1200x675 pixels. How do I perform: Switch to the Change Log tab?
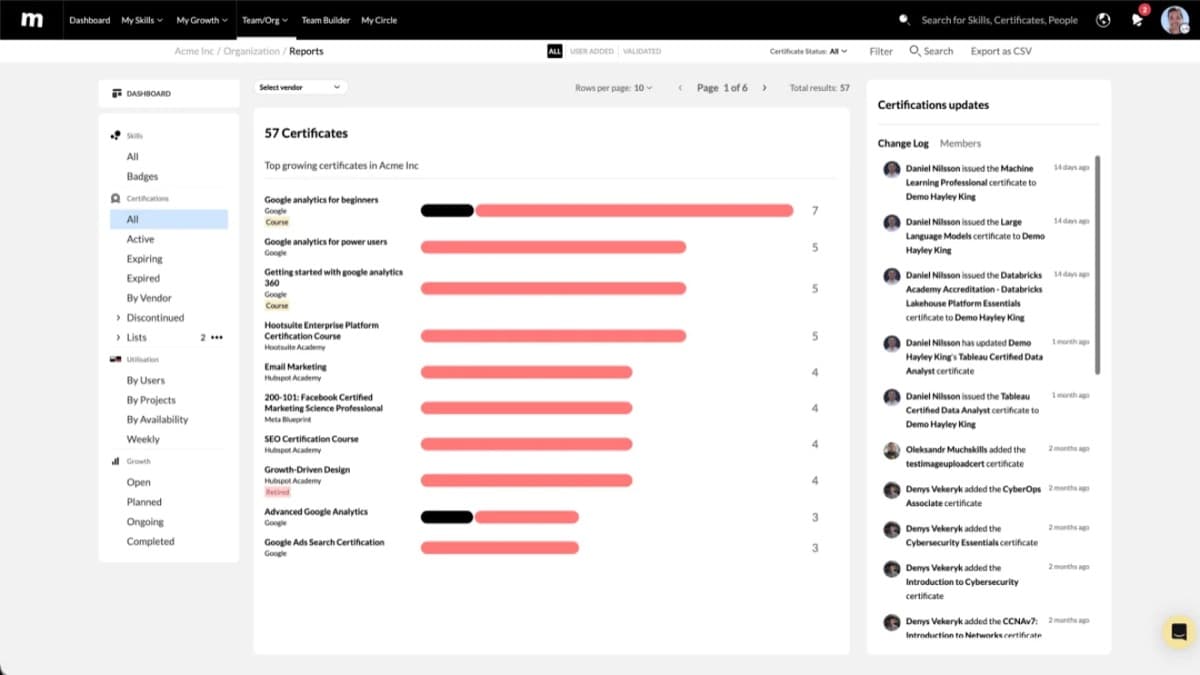(903, 143)
